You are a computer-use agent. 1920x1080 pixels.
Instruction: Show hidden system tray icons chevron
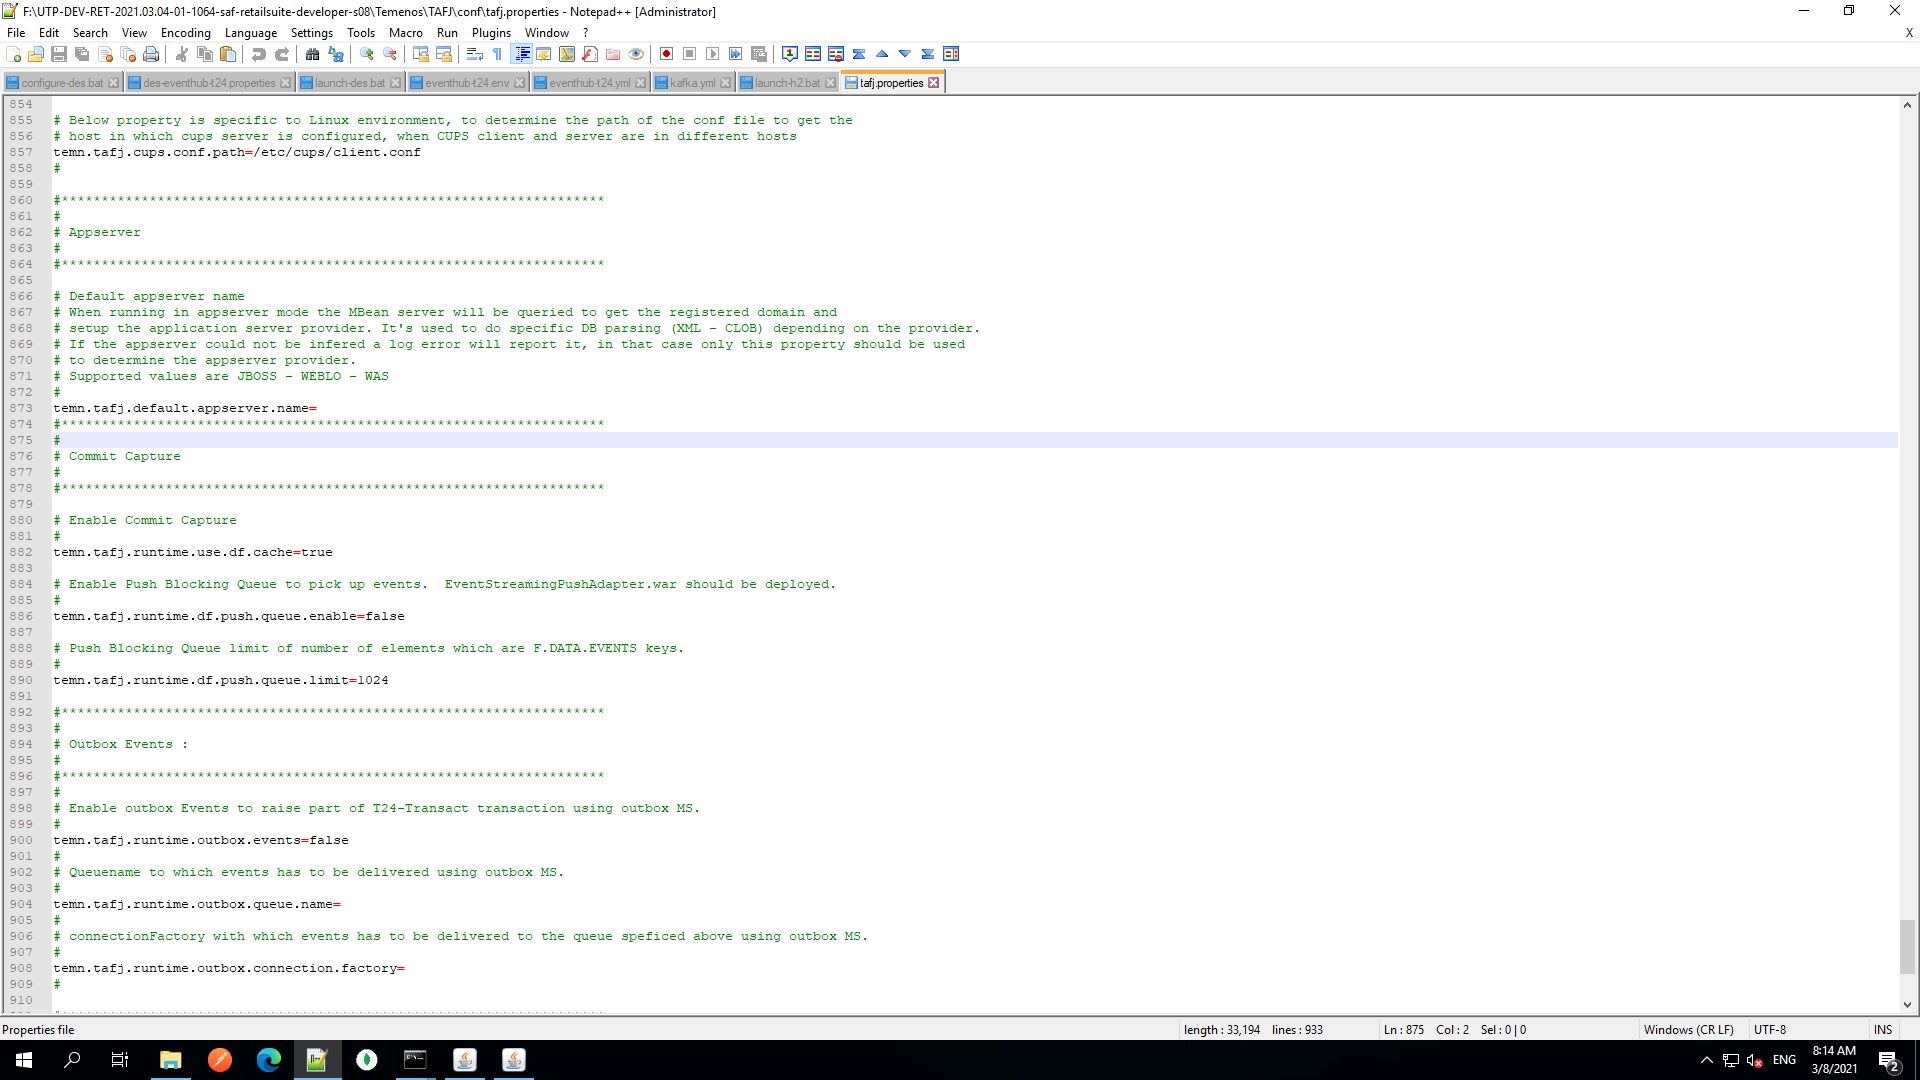pyautogui.click(x=1706, y=1060)
